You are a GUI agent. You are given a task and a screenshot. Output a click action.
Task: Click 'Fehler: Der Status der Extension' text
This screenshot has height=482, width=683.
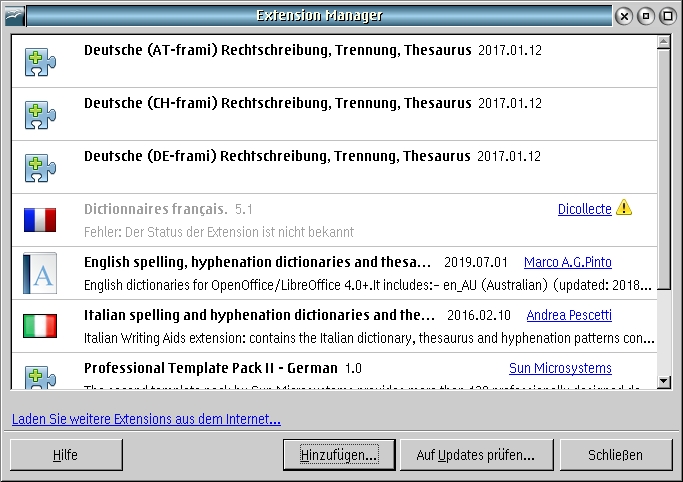tap(219, 232)
